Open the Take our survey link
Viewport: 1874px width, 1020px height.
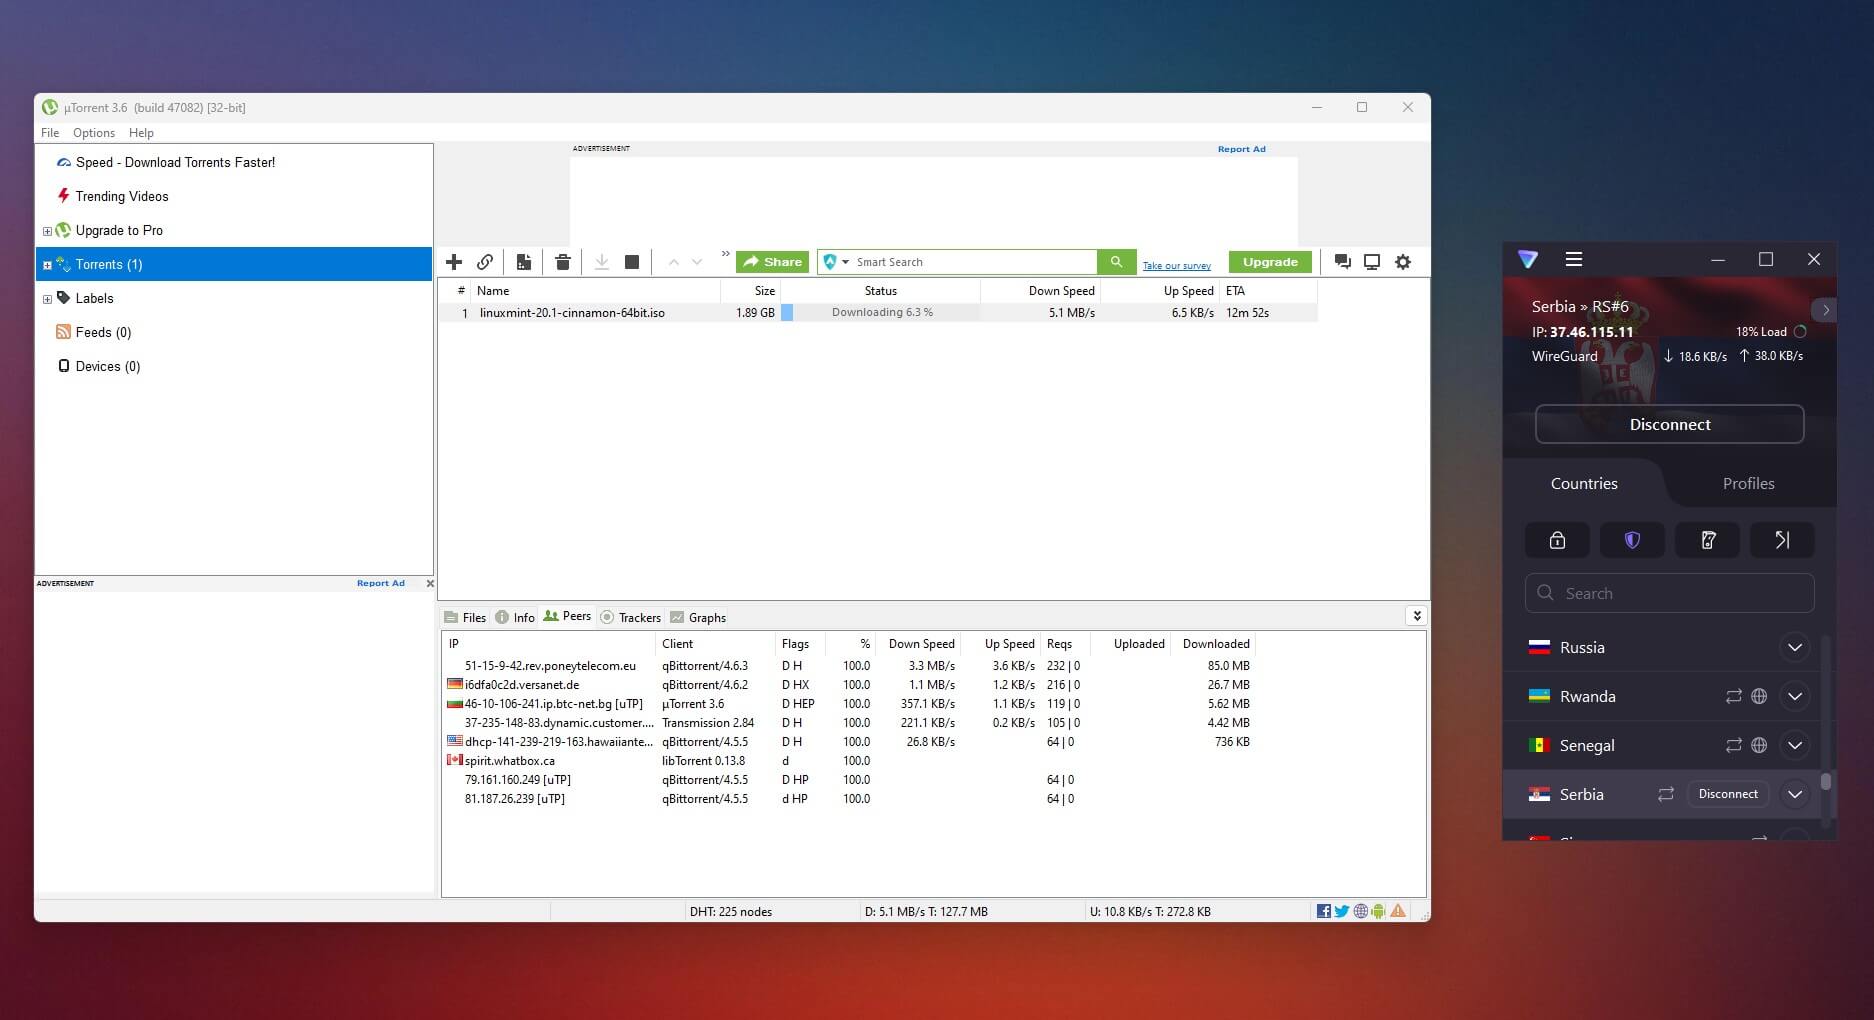(x=1177, y=266)
